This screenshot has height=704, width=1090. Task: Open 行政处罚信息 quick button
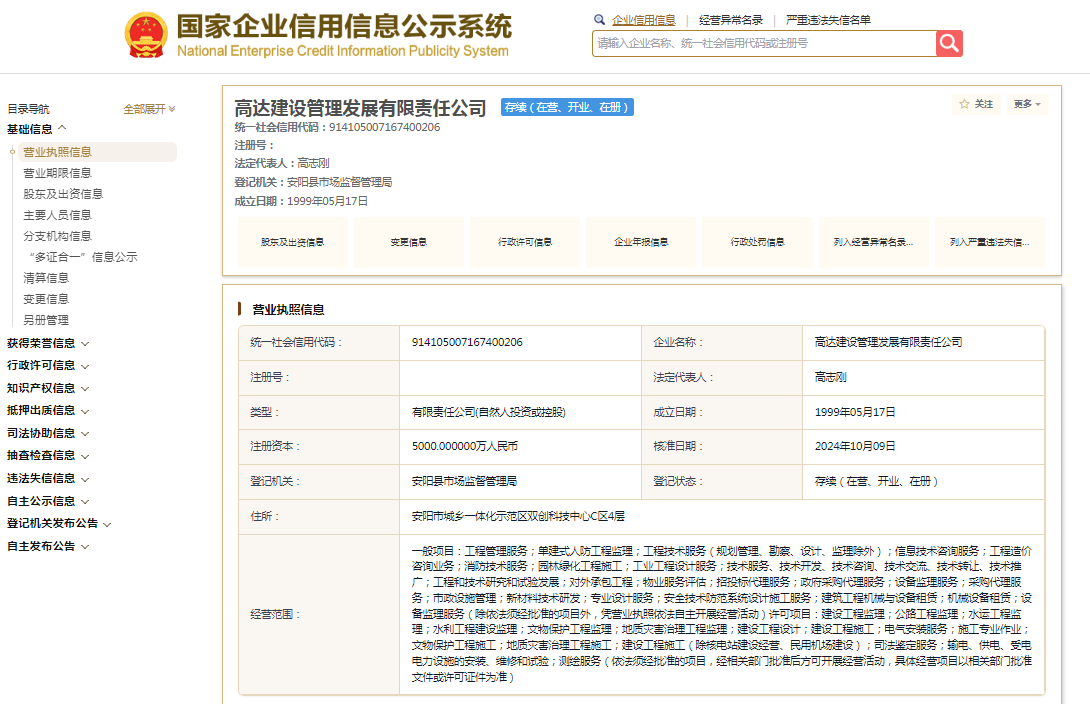coord(757,242)
